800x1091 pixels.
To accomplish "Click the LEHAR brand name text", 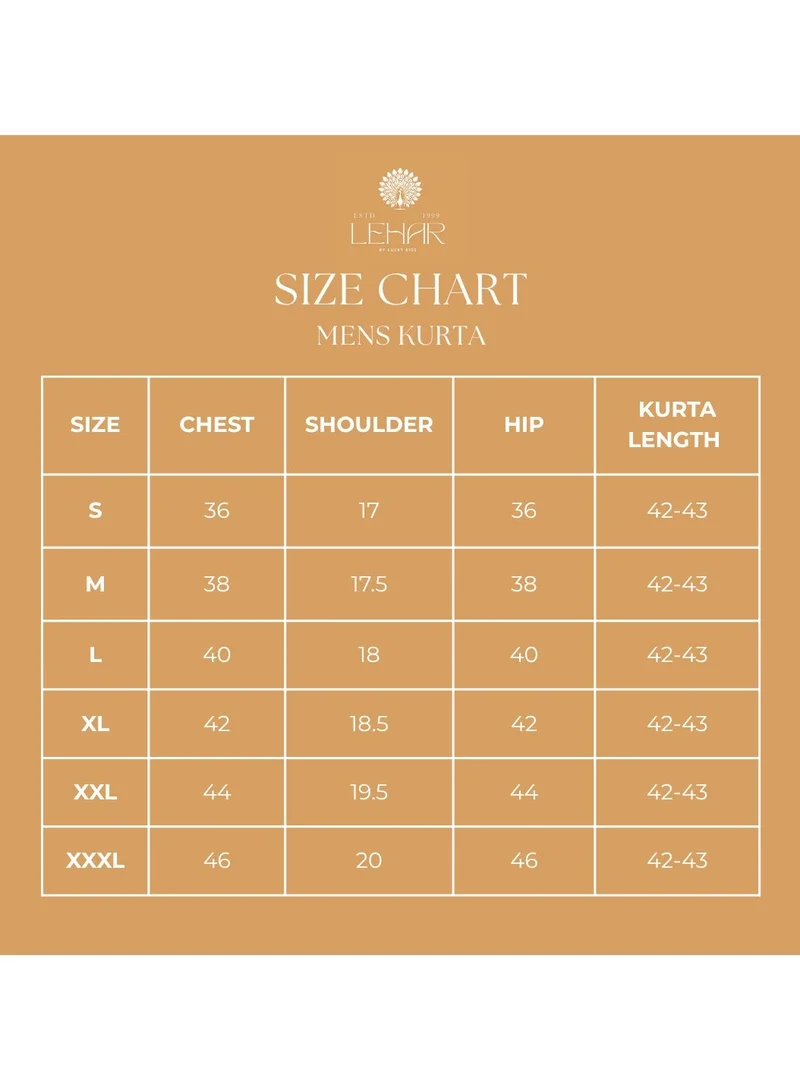I will (398, 234).
